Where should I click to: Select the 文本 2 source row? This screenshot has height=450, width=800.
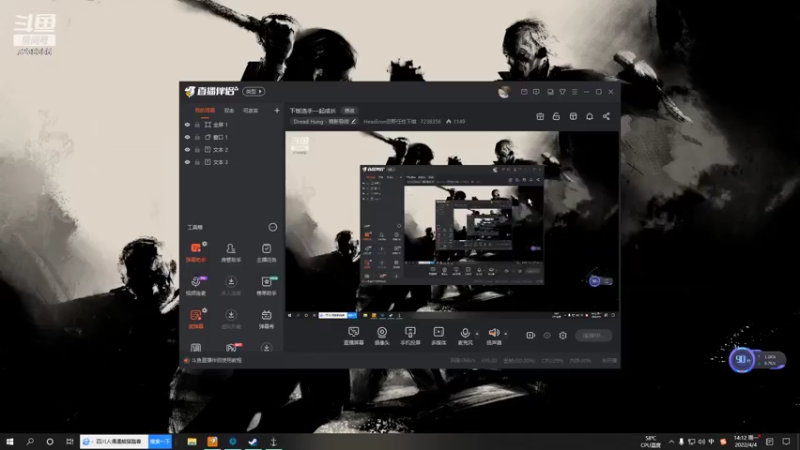pos(232,149)
